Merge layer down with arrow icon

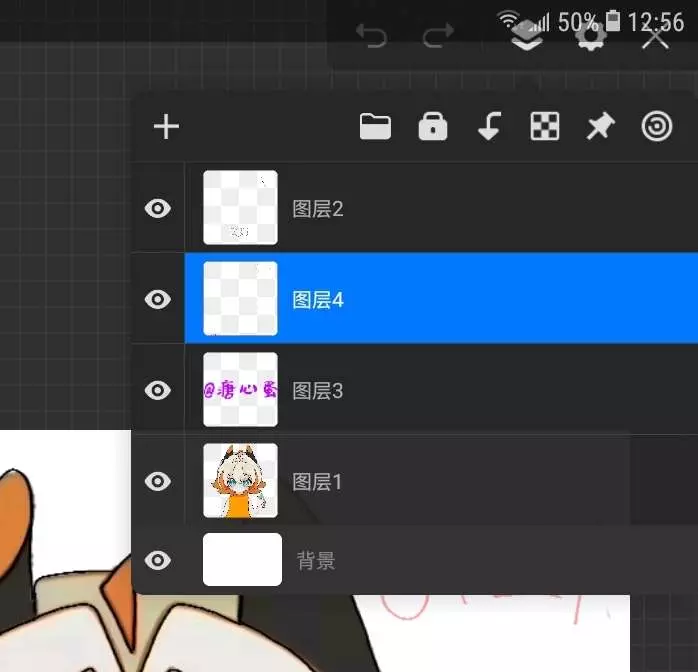click(489, 127)
